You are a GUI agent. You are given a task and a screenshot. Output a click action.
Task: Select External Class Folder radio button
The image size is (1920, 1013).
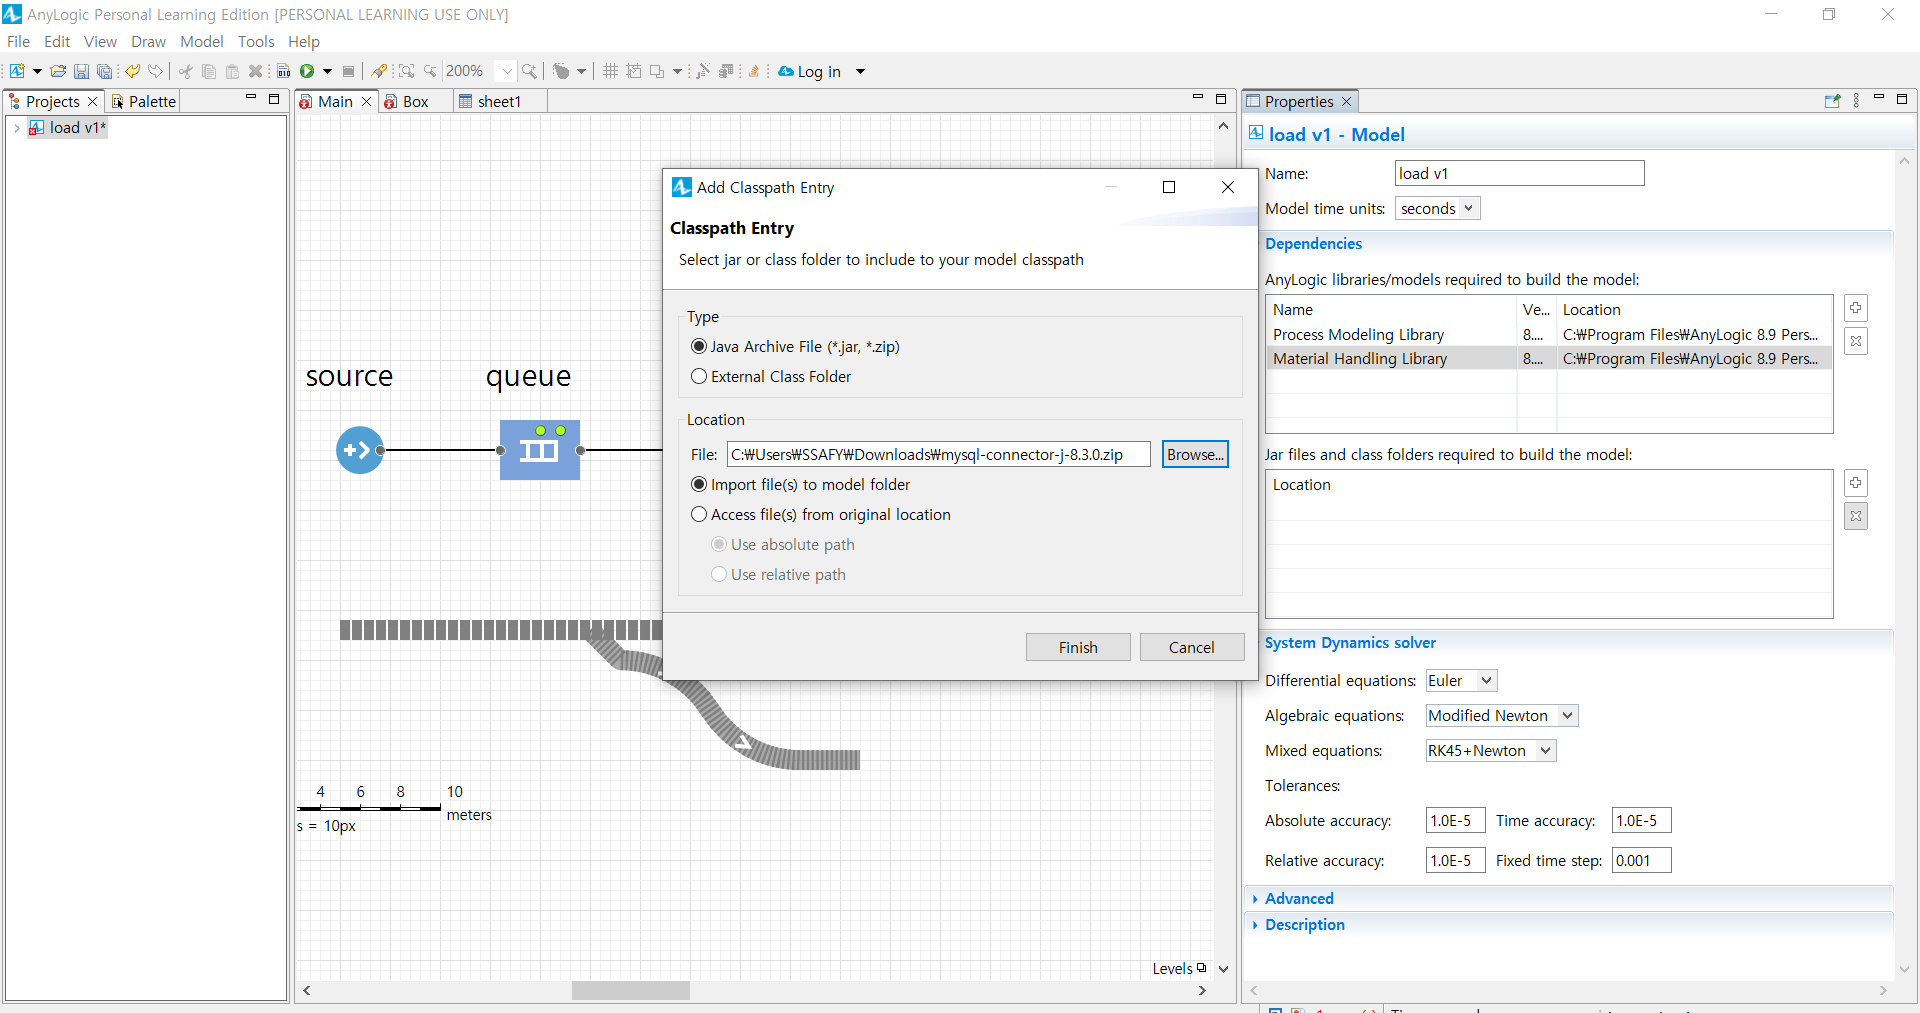click(699, 376)
